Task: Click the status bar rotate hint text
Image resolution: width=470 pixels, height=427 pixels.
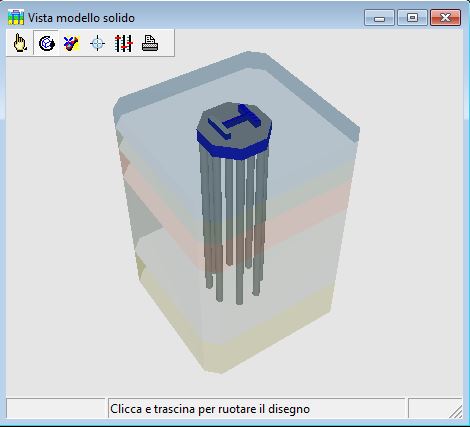Action: click(x=210, y=409)
